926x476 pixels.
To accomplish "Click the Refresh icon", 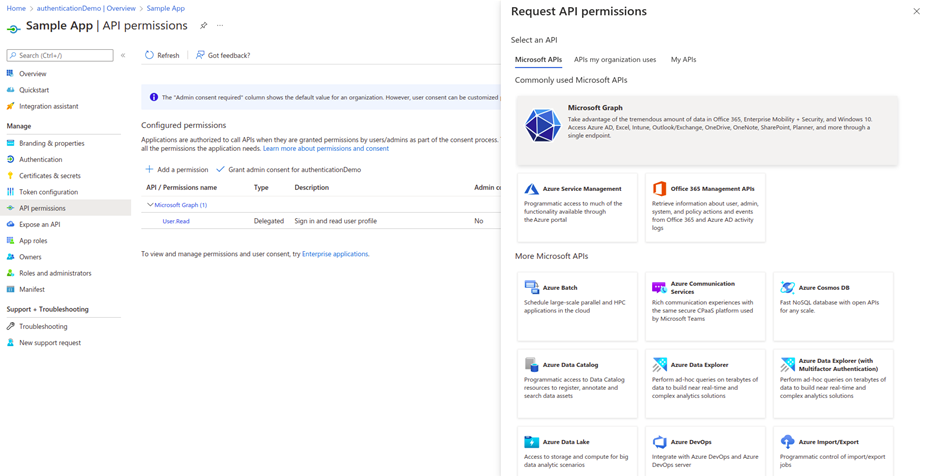I will pos(149,55).
